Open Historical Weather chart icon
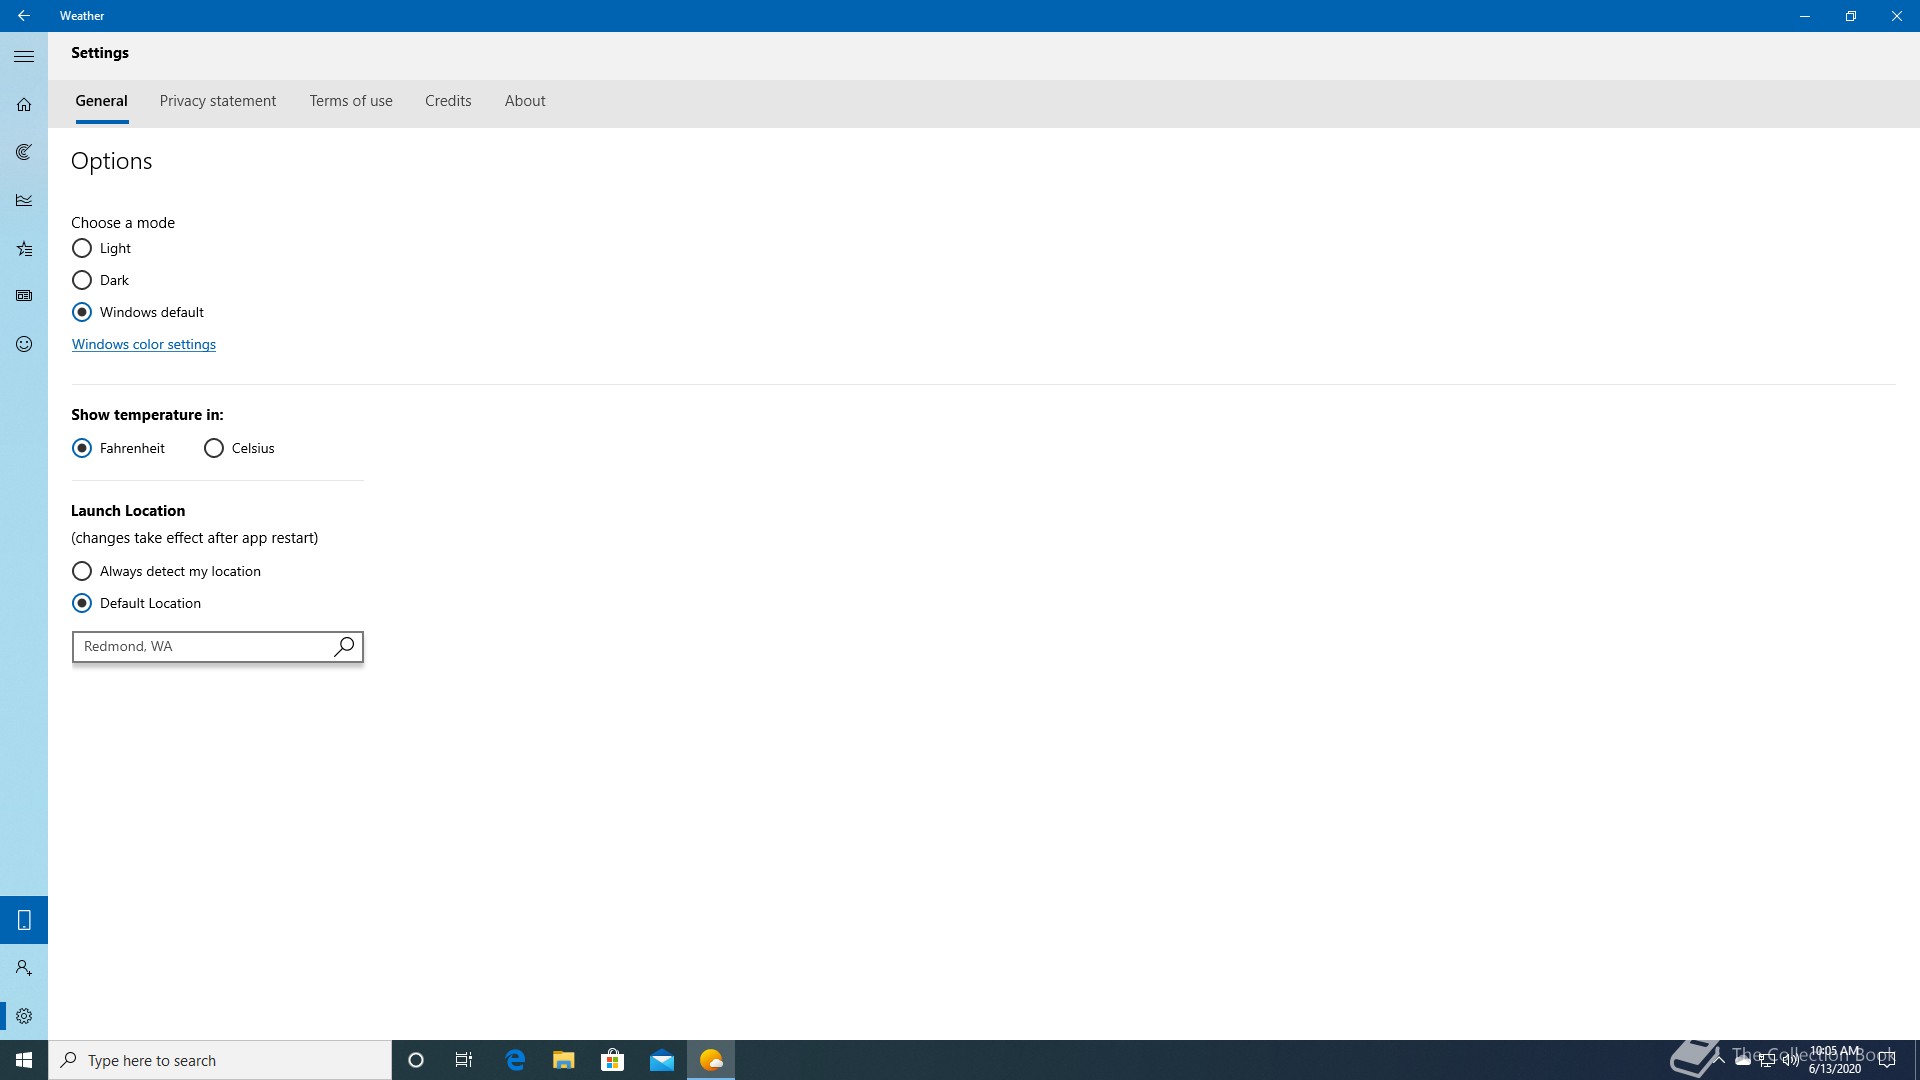This screenshot has width=1920, height=1080. coord(24,200)
